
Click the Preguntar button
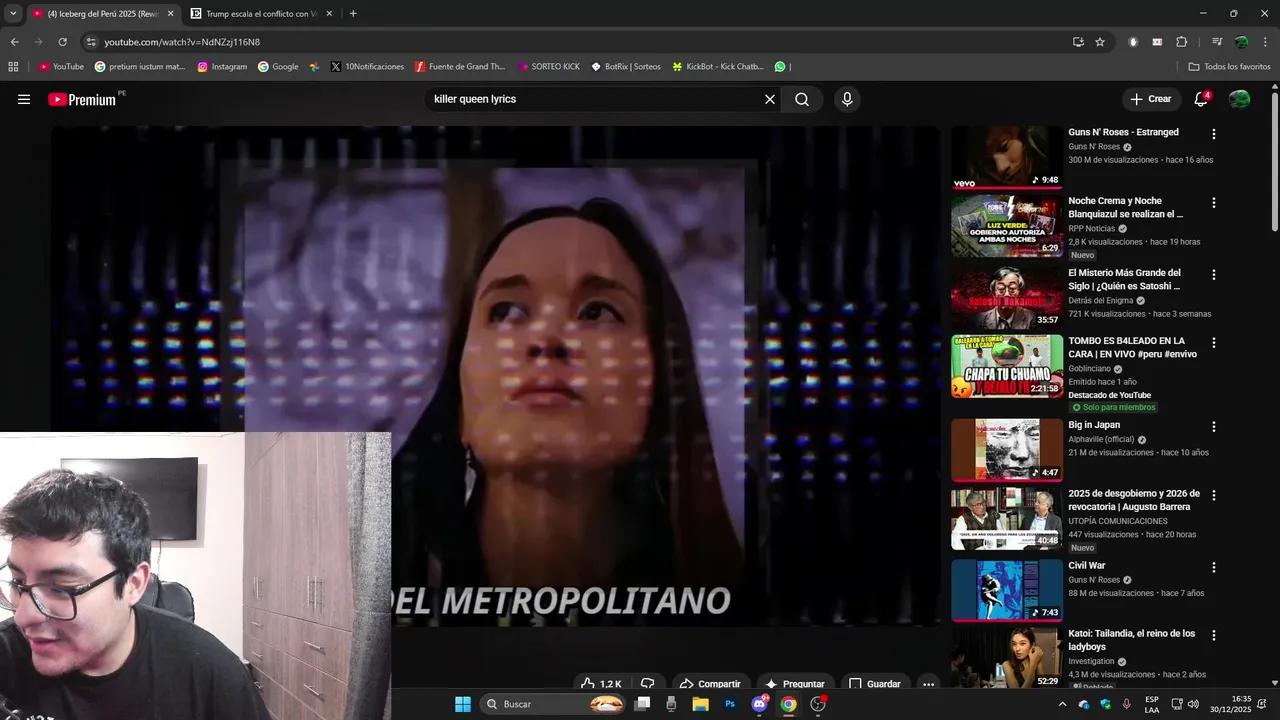795,684
